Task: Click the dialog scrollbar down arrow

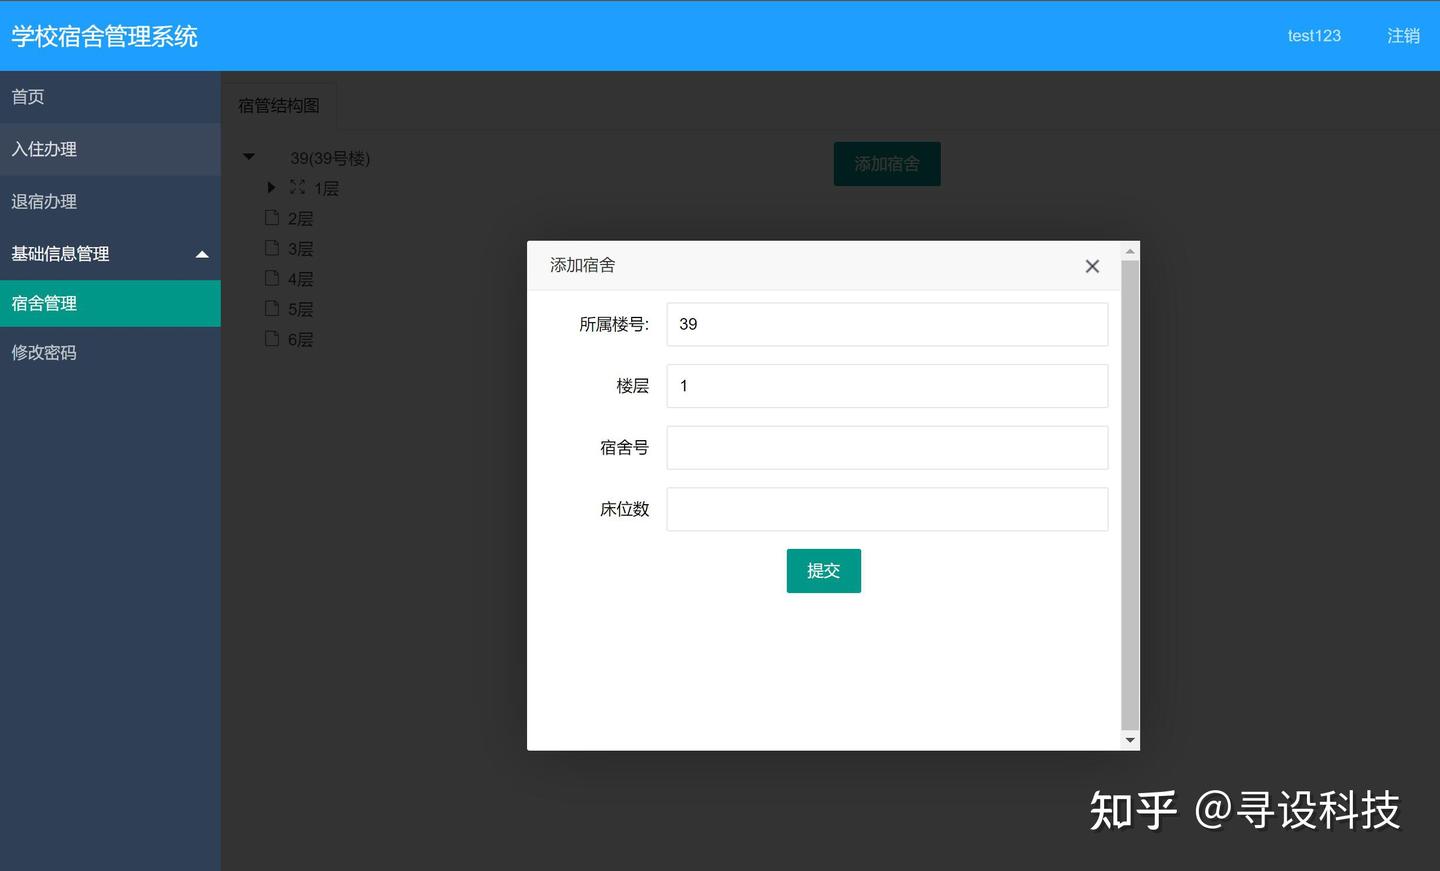Action: coord(1130,740)
